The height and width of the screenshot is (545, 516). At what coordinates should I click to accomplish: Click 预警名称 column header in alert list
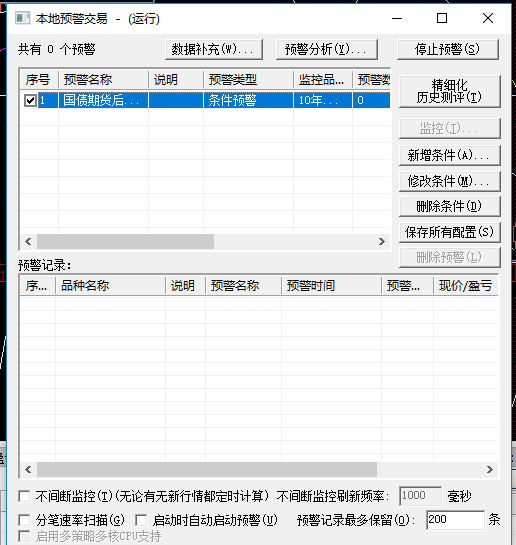click(x=103, y=80)
